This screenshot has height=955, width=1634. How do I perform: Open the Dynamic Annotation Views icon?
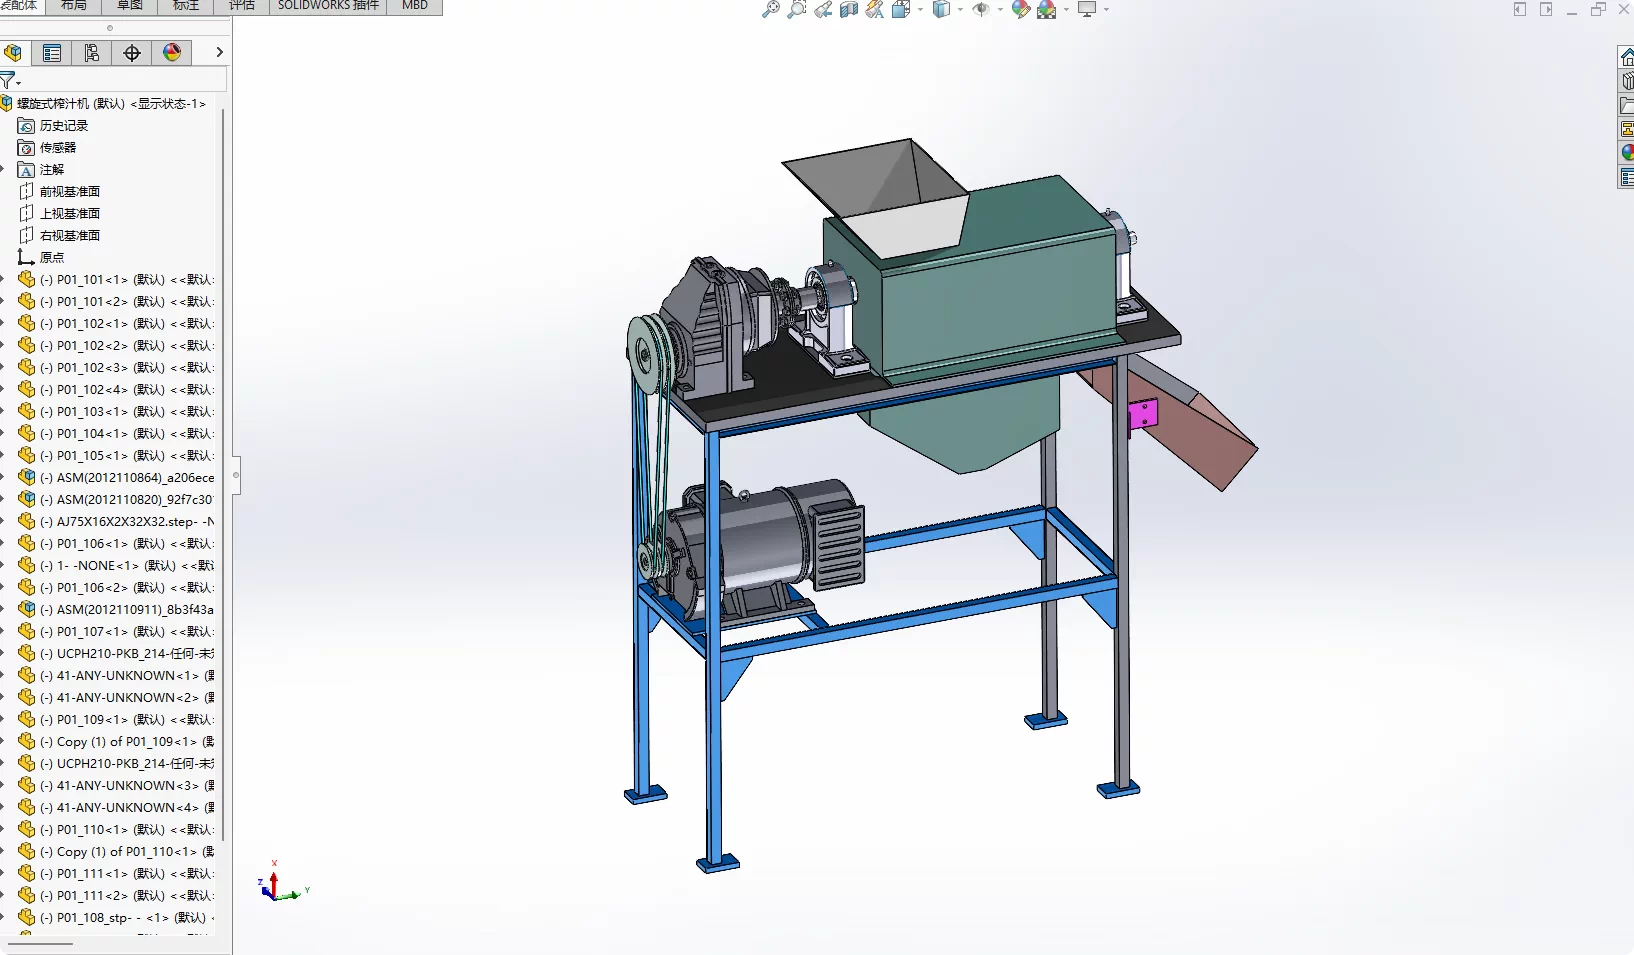(875, 9)
